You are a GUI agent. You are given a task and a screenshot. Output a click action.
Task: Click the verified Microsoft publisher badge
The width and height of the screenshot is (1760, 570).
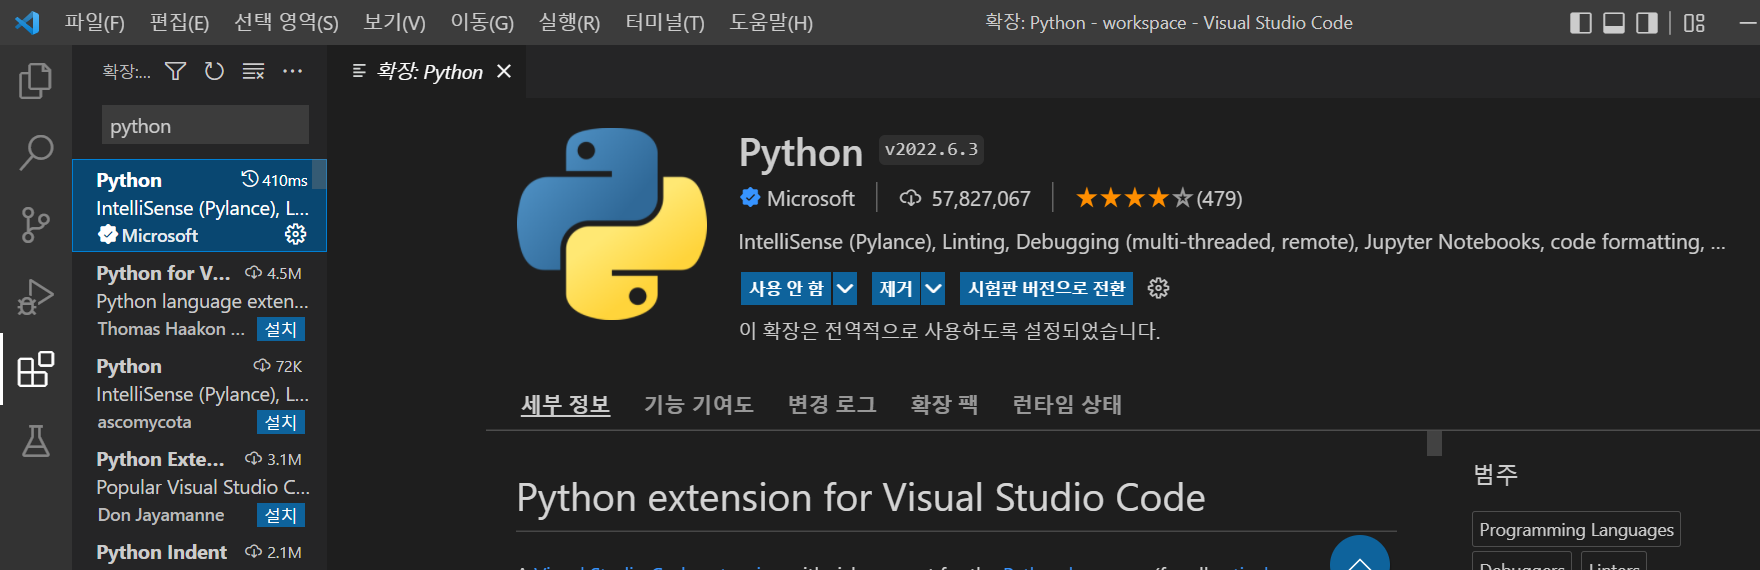[750, 198]
